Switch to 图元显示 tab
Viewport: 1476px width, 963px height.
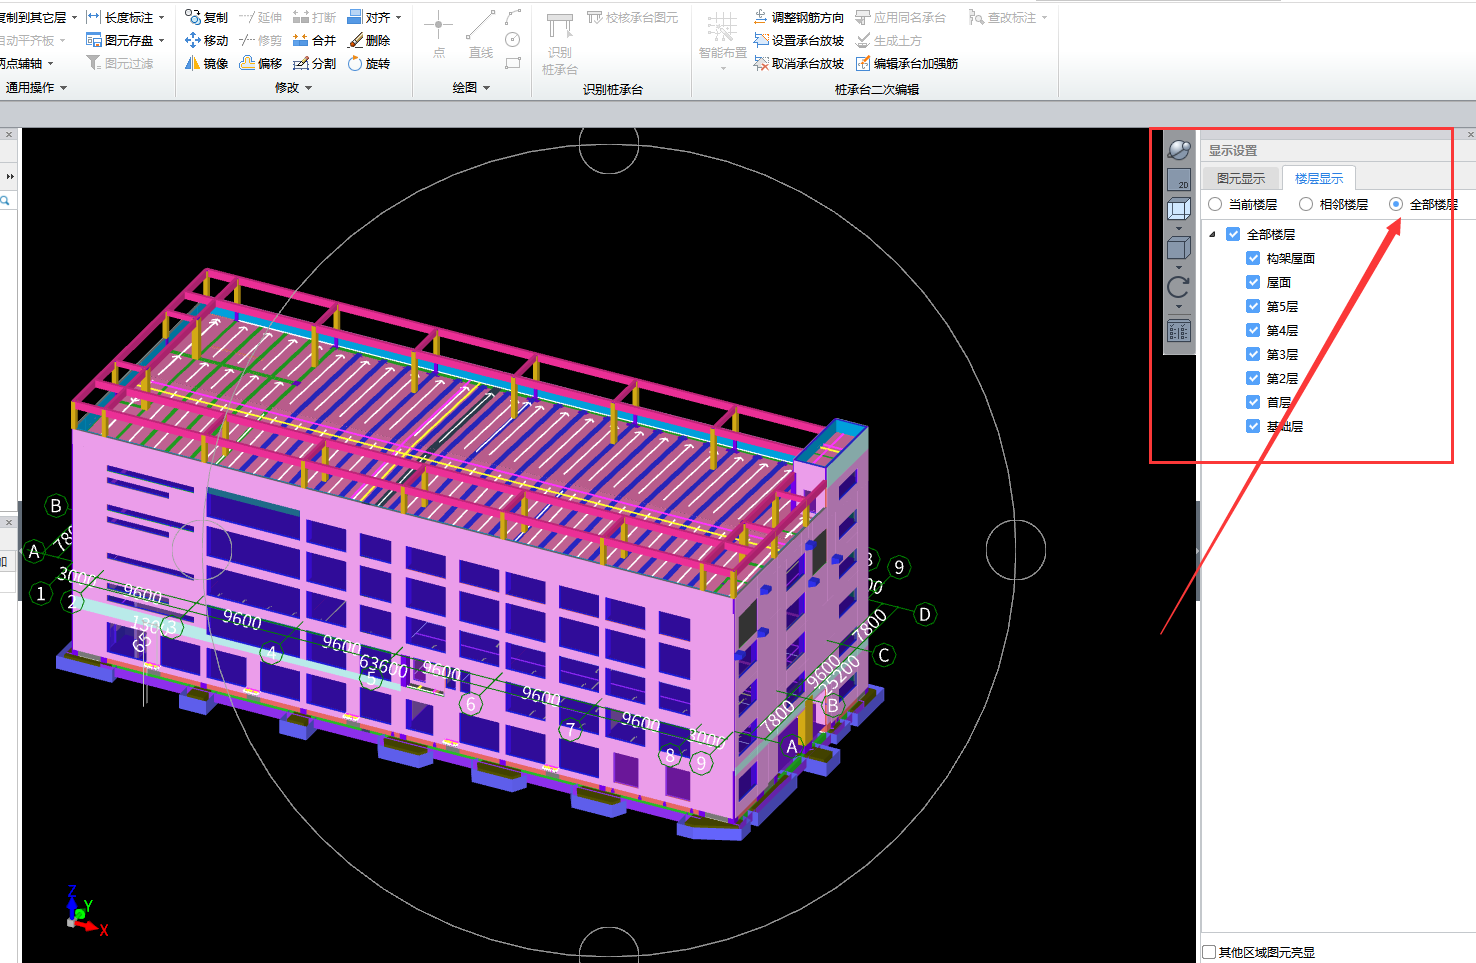point(1241,178)
